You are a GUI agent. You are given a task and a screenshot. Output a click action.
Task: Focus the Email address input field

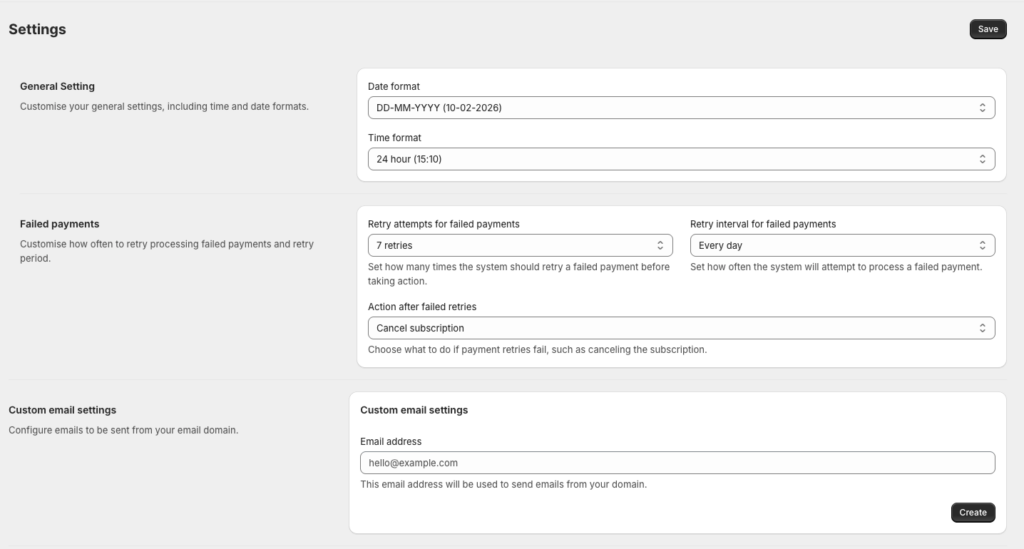(676, 463)
